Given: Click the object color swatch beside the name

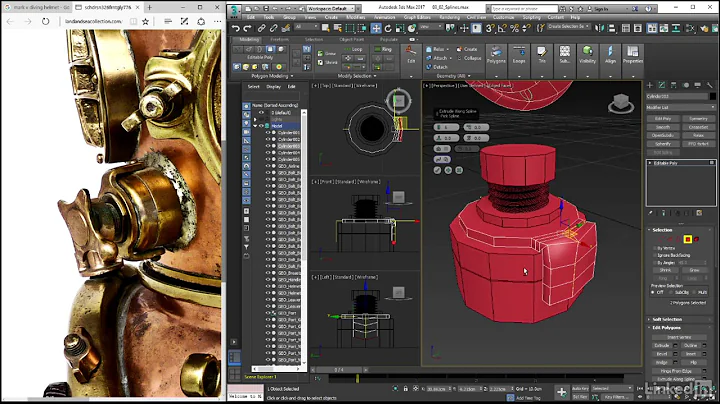Looking at the screenshot, I should click(712, 96).
